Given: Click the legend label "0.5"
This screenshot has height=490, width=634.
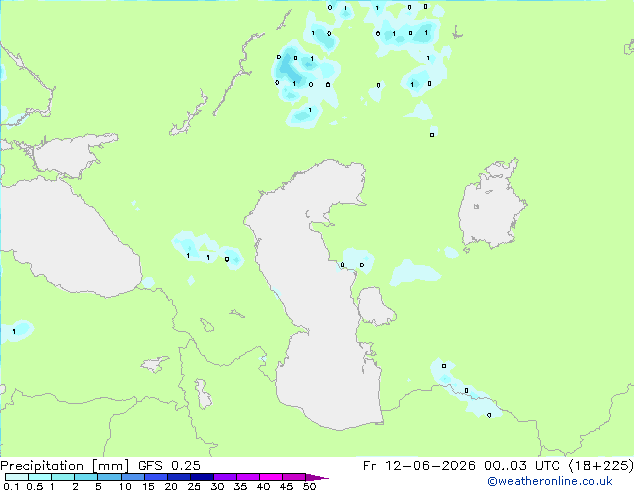Looking at the screenshot, I should (34, 486).
